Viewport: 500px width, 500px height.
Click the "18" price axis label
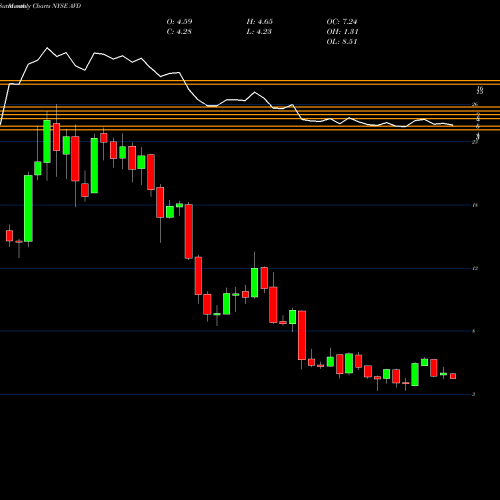(475, 205)
